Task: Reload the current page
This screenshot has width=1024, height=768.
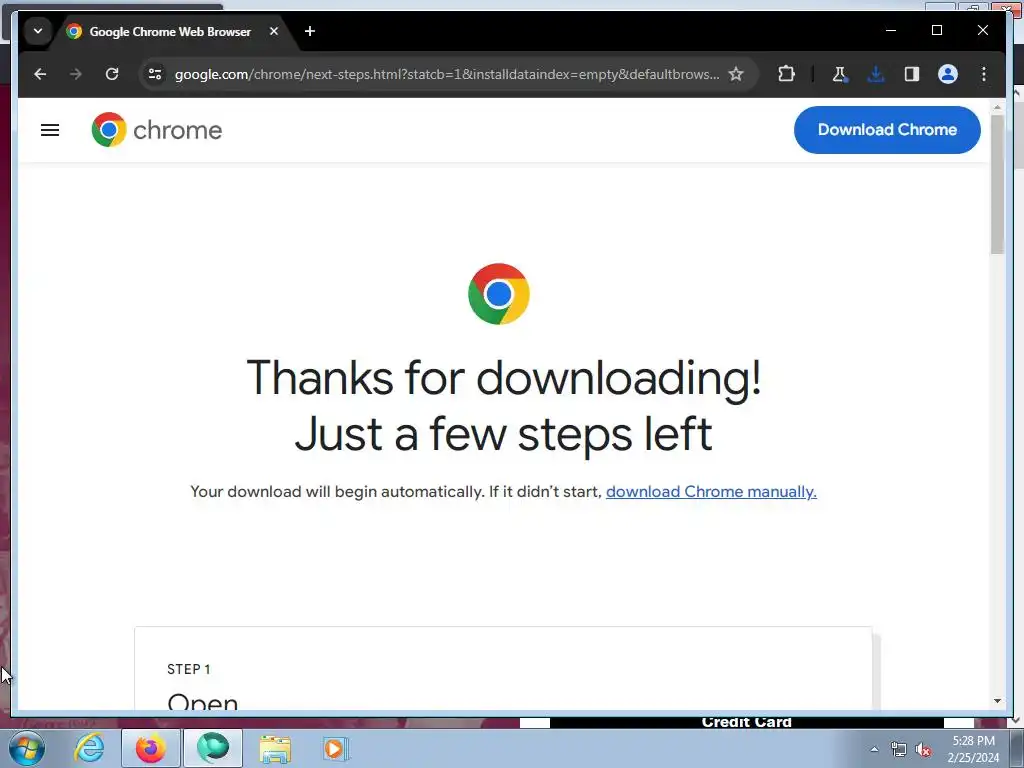Action: point(112,74)
